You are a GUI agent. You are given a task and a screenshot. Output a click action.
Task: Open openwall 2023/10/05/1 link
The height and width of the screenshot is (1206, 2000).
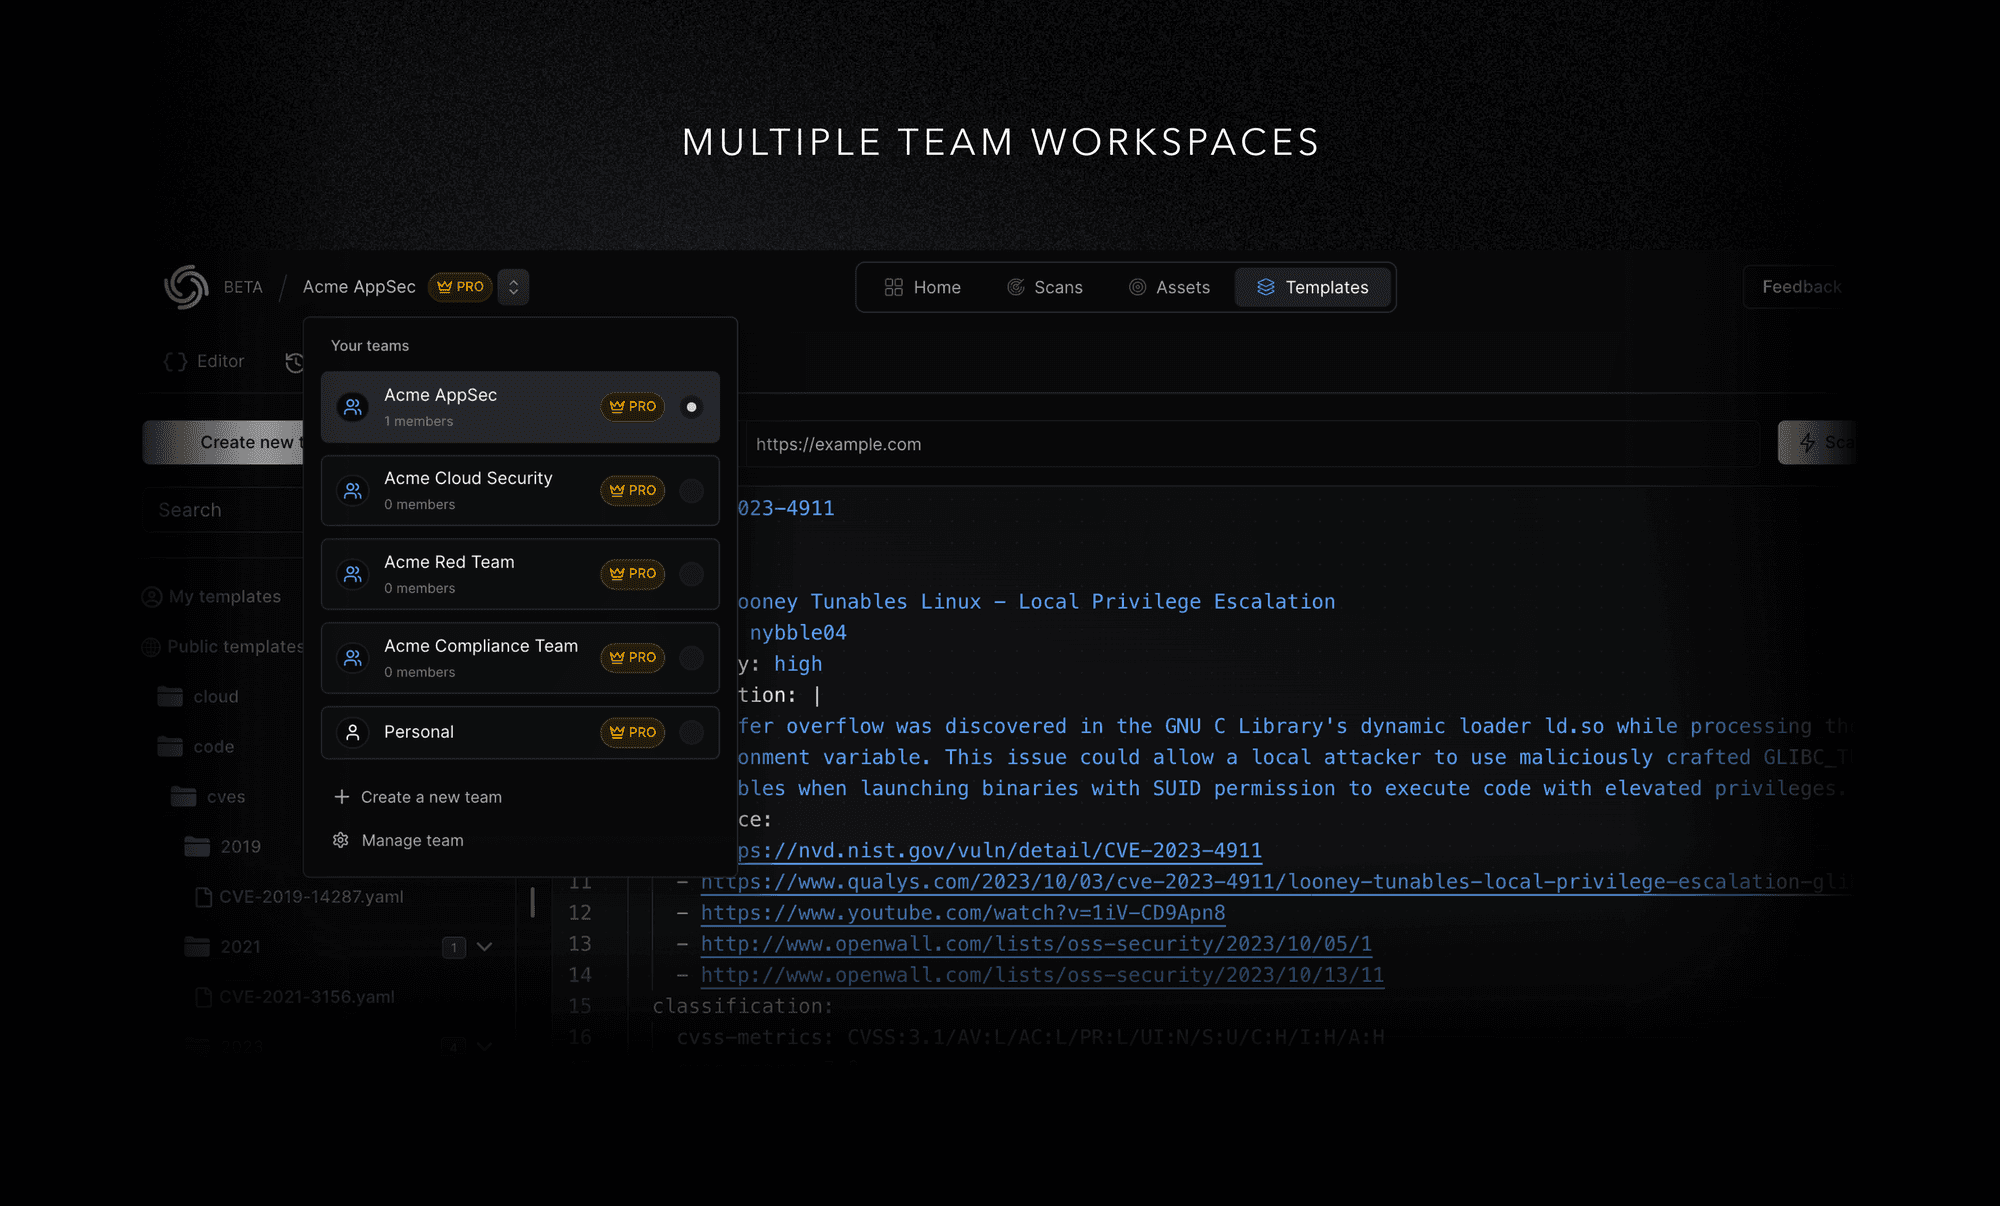coord(1036,944)
